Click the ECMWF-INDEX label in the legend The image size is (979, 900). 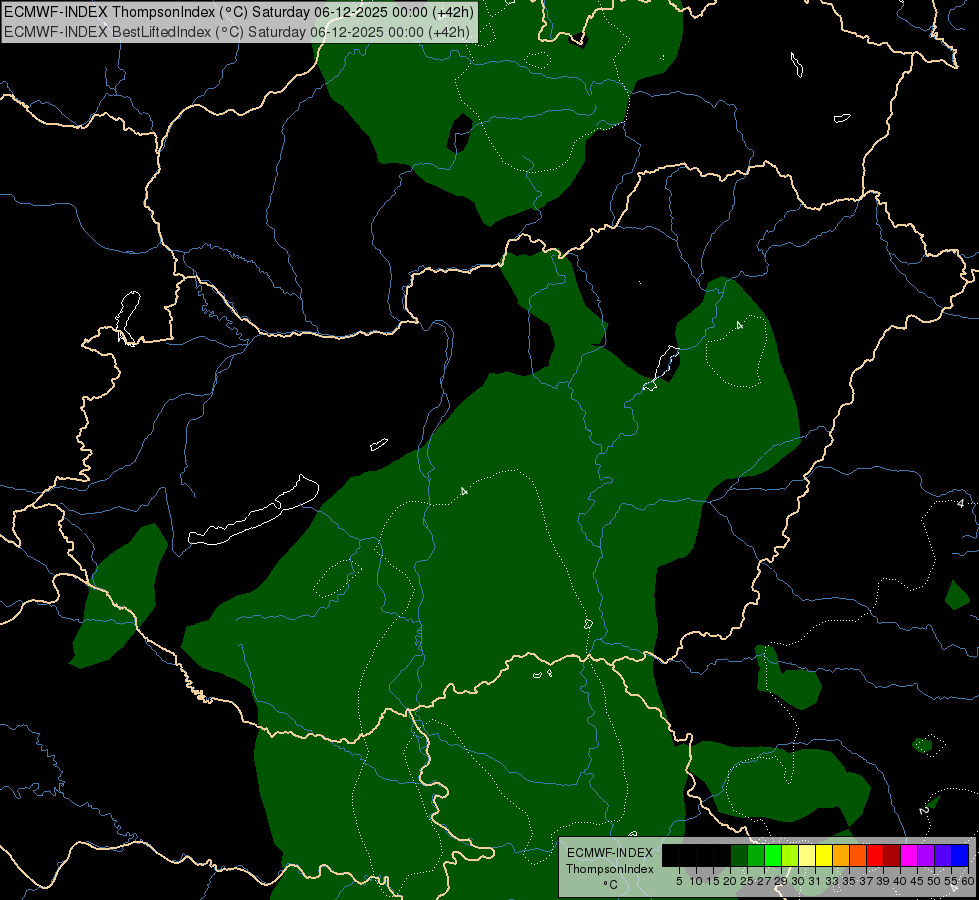click(x=610, y=853)
